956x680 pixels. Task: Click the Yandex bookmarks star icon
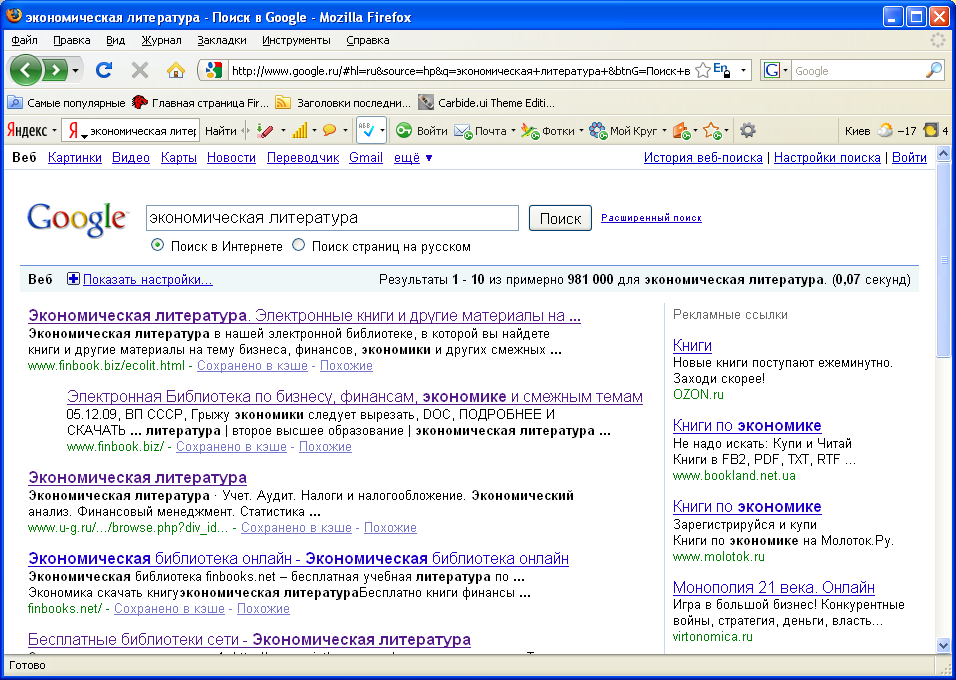(712, 131)
